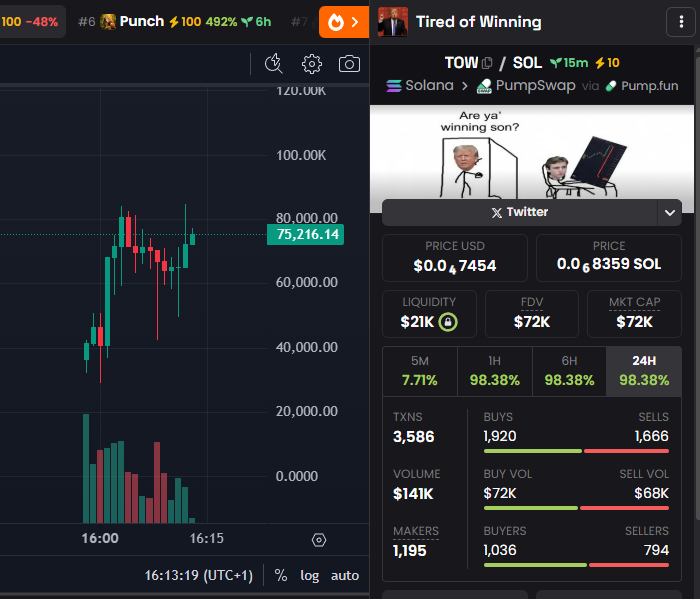Select the 24H timeframe tab
Viewport: 700px width, 599px height.
(644, 371)
